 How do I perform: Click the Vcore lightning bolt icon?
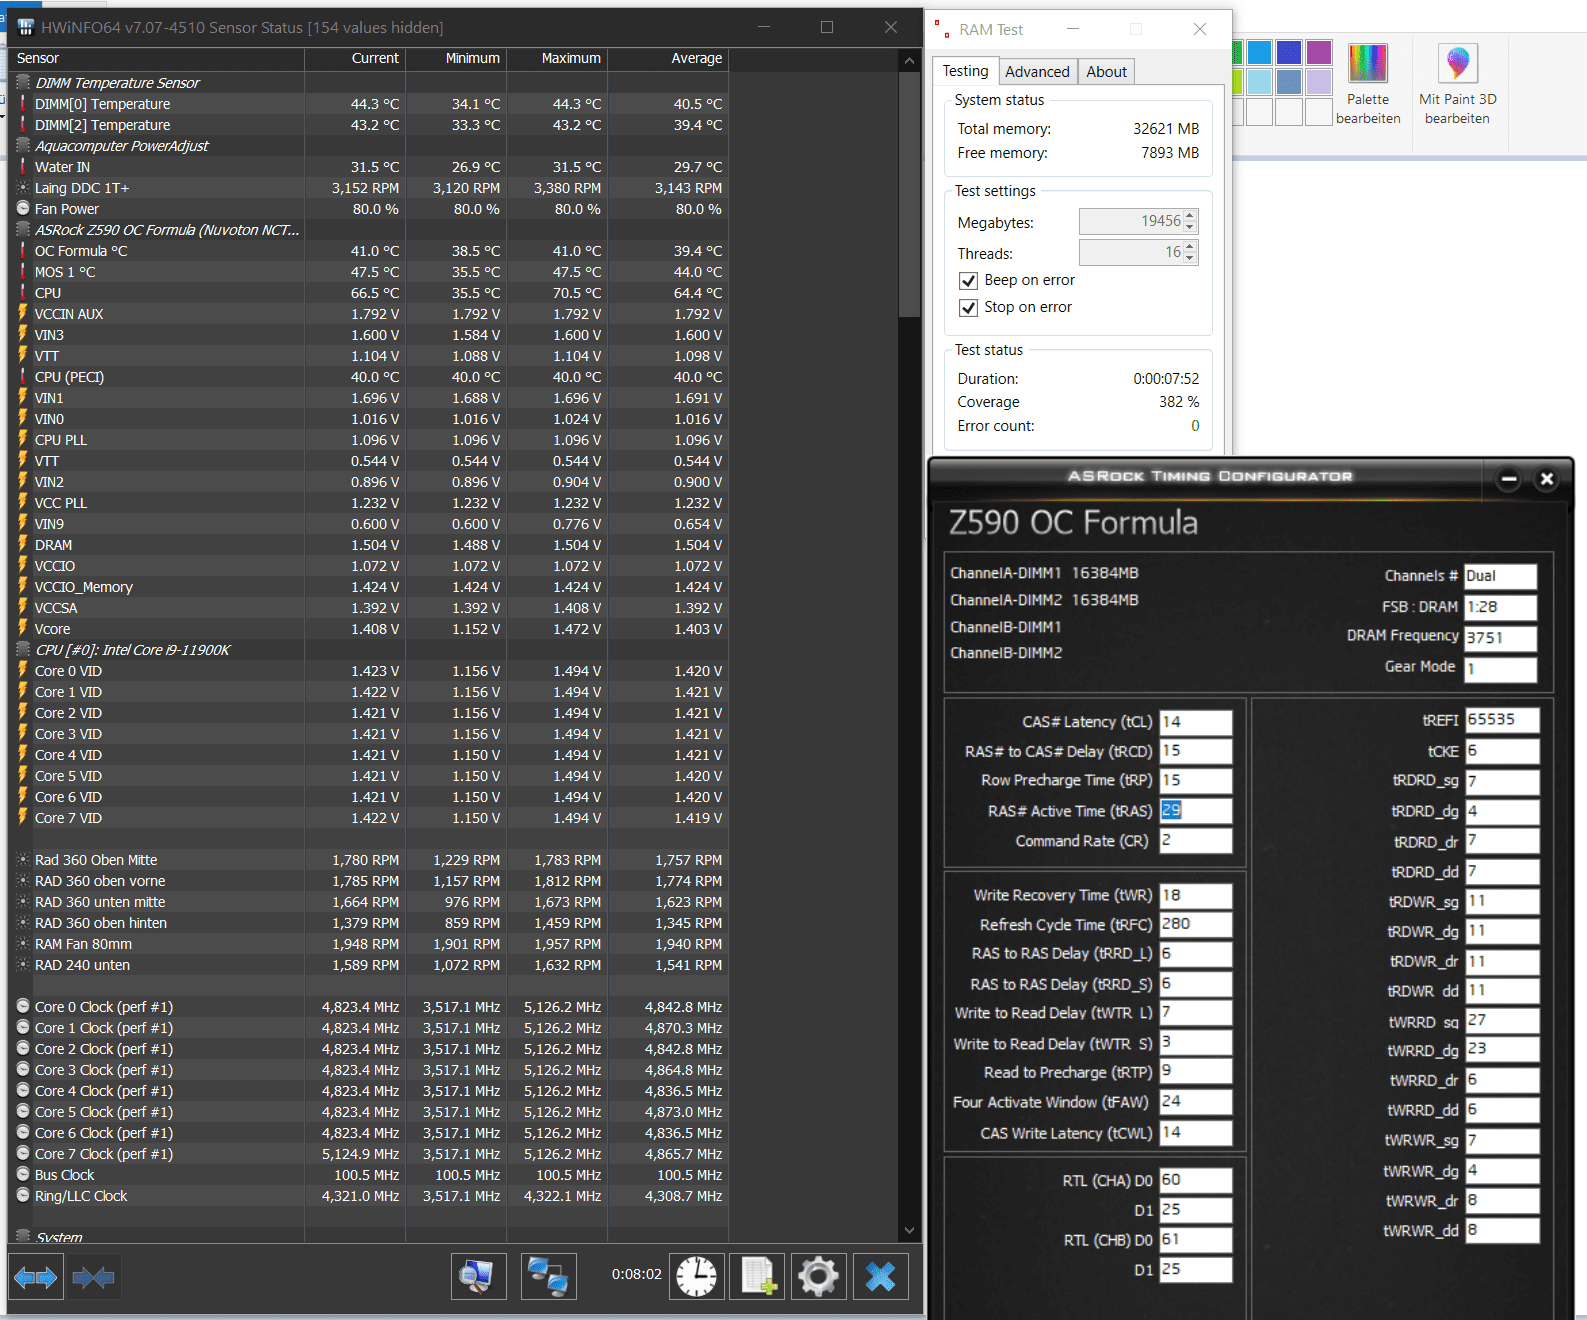point(23,629)
